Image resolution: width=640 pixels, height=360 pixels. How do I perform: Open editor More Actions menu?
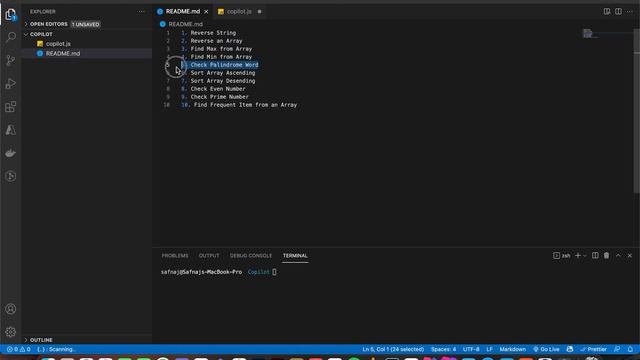tap(630, 11)
